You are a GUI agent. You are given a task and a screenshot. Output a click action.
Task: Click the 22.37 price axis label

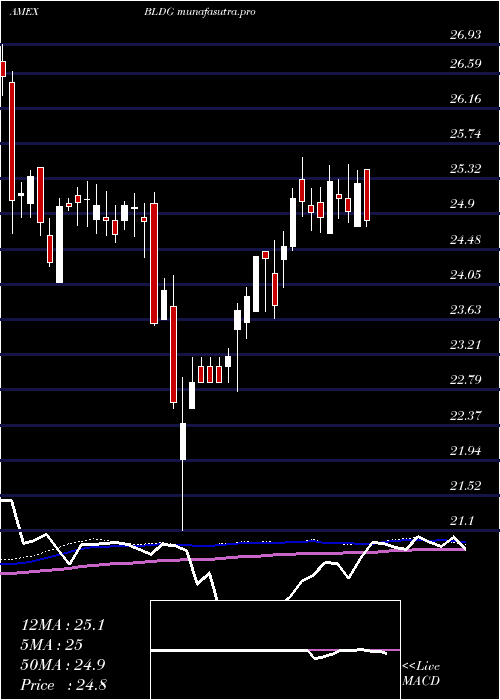click(x=465, y=416)
